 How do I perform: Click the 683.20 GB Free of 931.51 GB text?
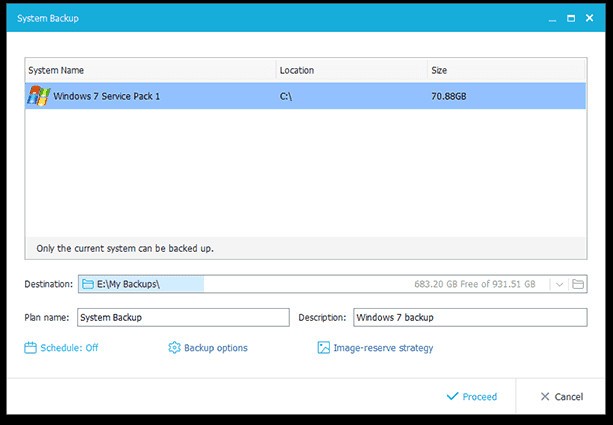click(475, 284)
